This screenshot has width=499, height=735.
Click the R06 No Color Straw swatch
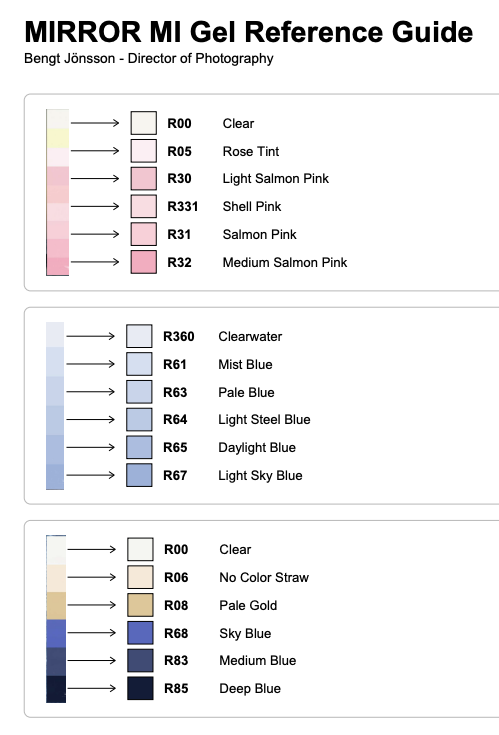140,577
